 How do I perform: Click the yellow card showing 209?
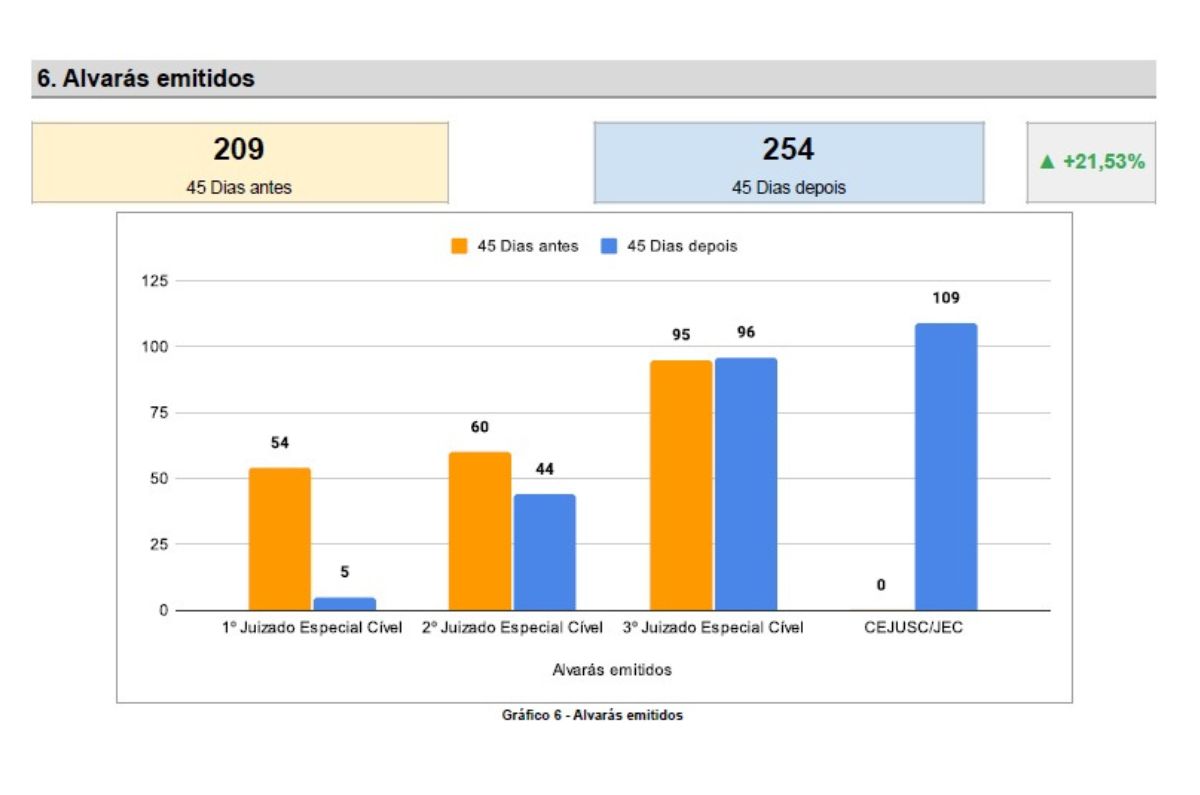click(x=239, y=163)
